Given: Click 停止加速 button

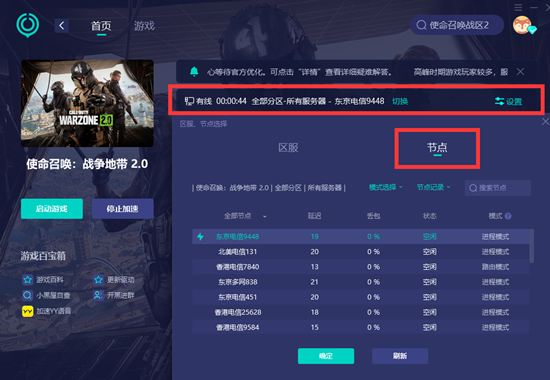Looking at the screenshot, I should [x=122, y=209].
